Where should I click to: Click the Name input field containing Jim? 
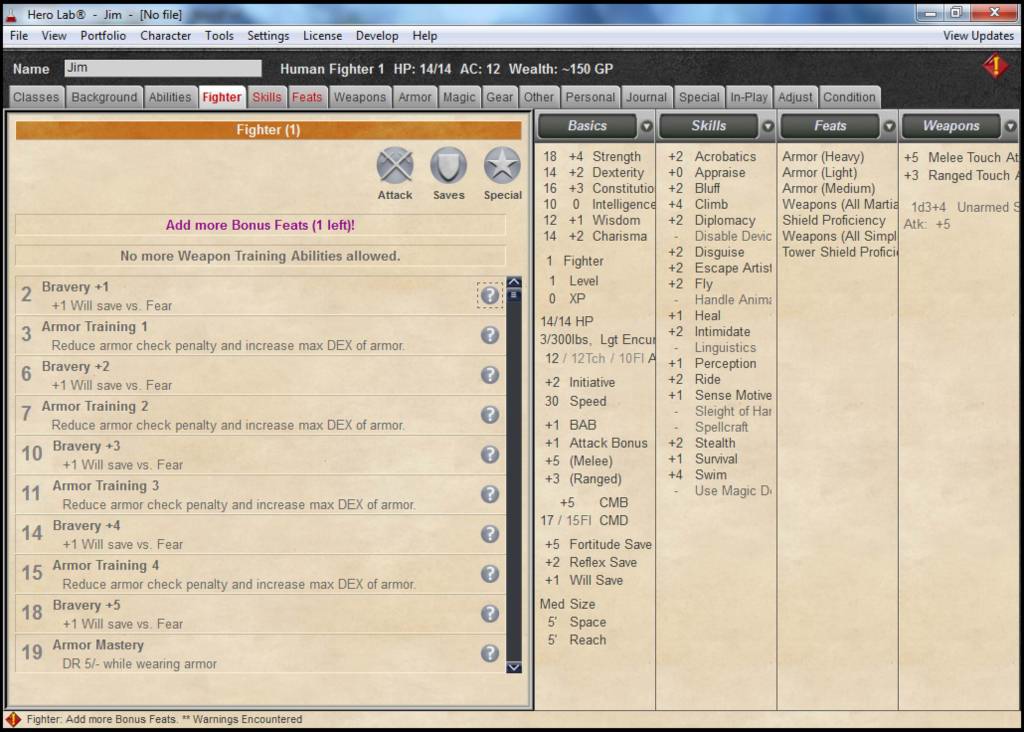click(x=163, y=68)
